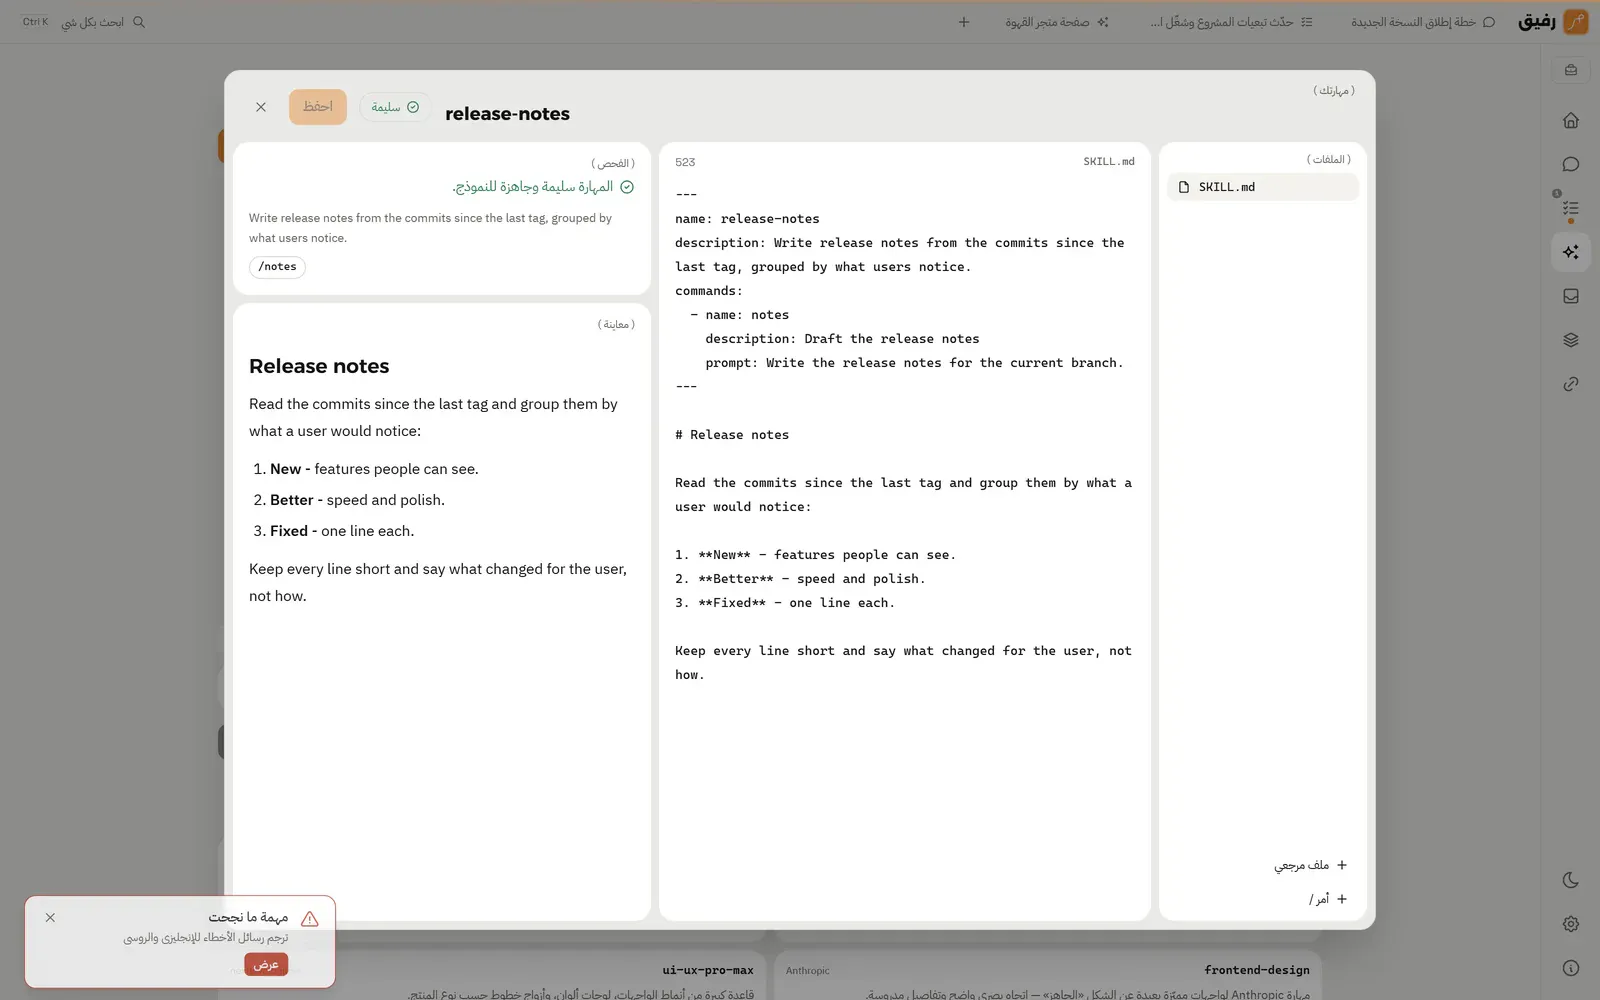Add a command (أمر) to the skill
1600x1000 pixels.
click(x=1328, y=899)
